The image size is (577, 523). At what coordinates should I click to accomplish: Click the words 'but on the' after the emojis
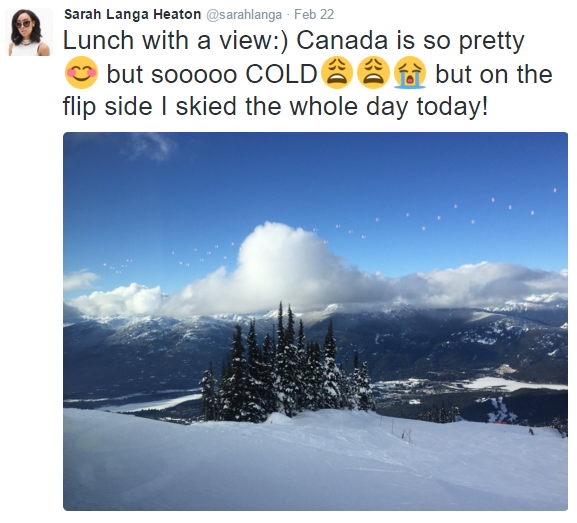494,74
